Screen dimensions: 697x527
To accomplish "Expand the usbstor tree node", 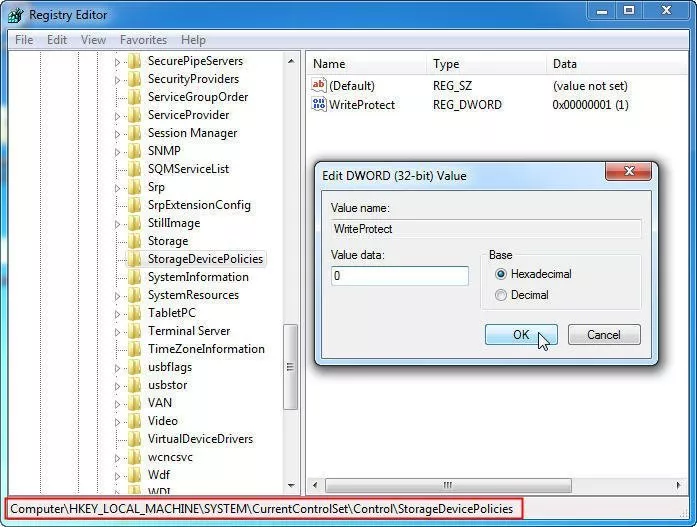I will 117,386.
